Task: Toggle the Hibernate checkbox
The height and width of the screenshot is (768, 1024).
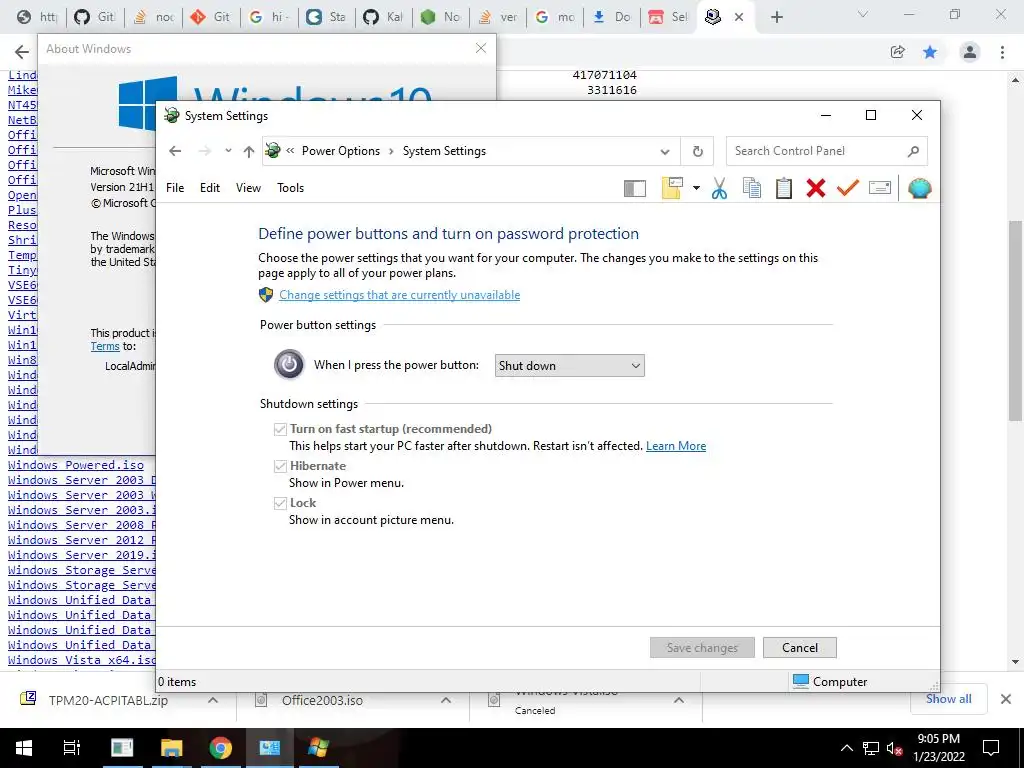Action: pyautogui.click(x=280, y=466)
